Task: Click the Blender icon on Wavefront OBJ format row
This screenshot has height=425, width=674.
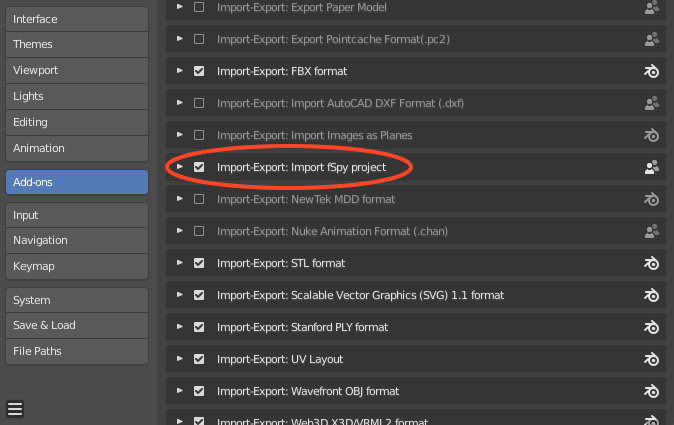Action: (652, 391)
